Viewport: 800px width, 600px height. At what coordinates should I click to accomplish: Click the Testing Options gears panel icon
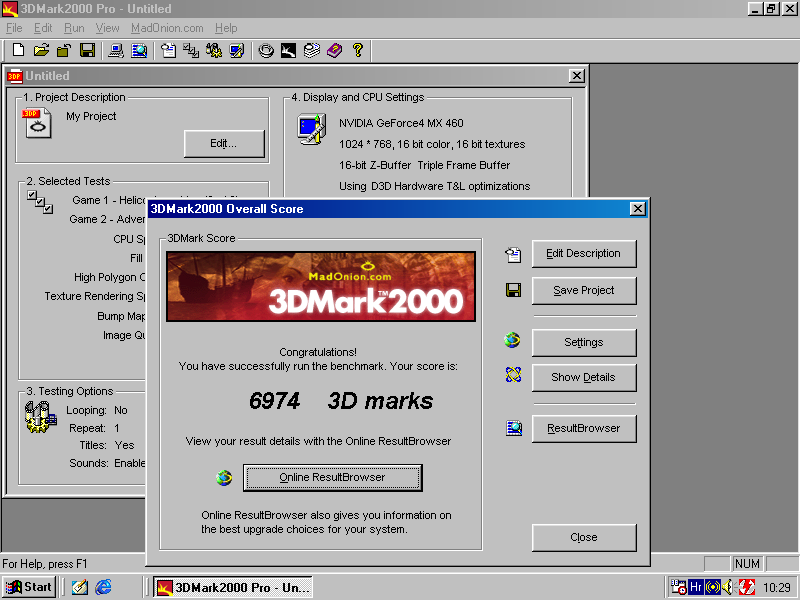[41, 417]
